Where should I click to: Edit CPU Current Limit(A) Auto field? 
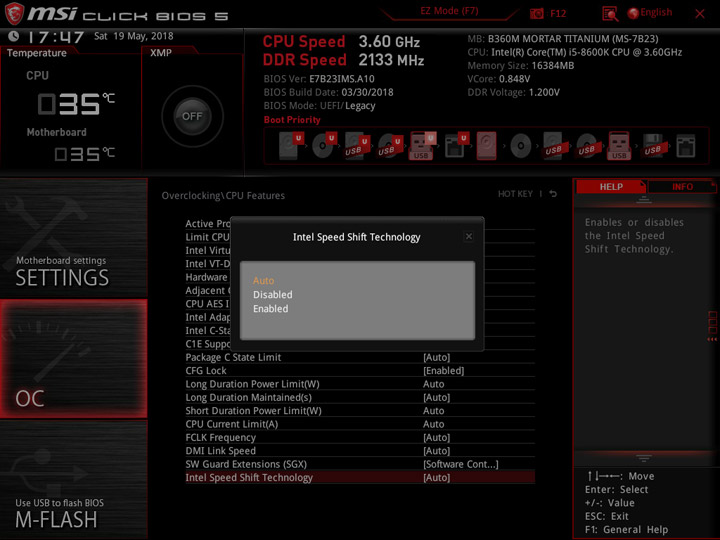point(433,424)
